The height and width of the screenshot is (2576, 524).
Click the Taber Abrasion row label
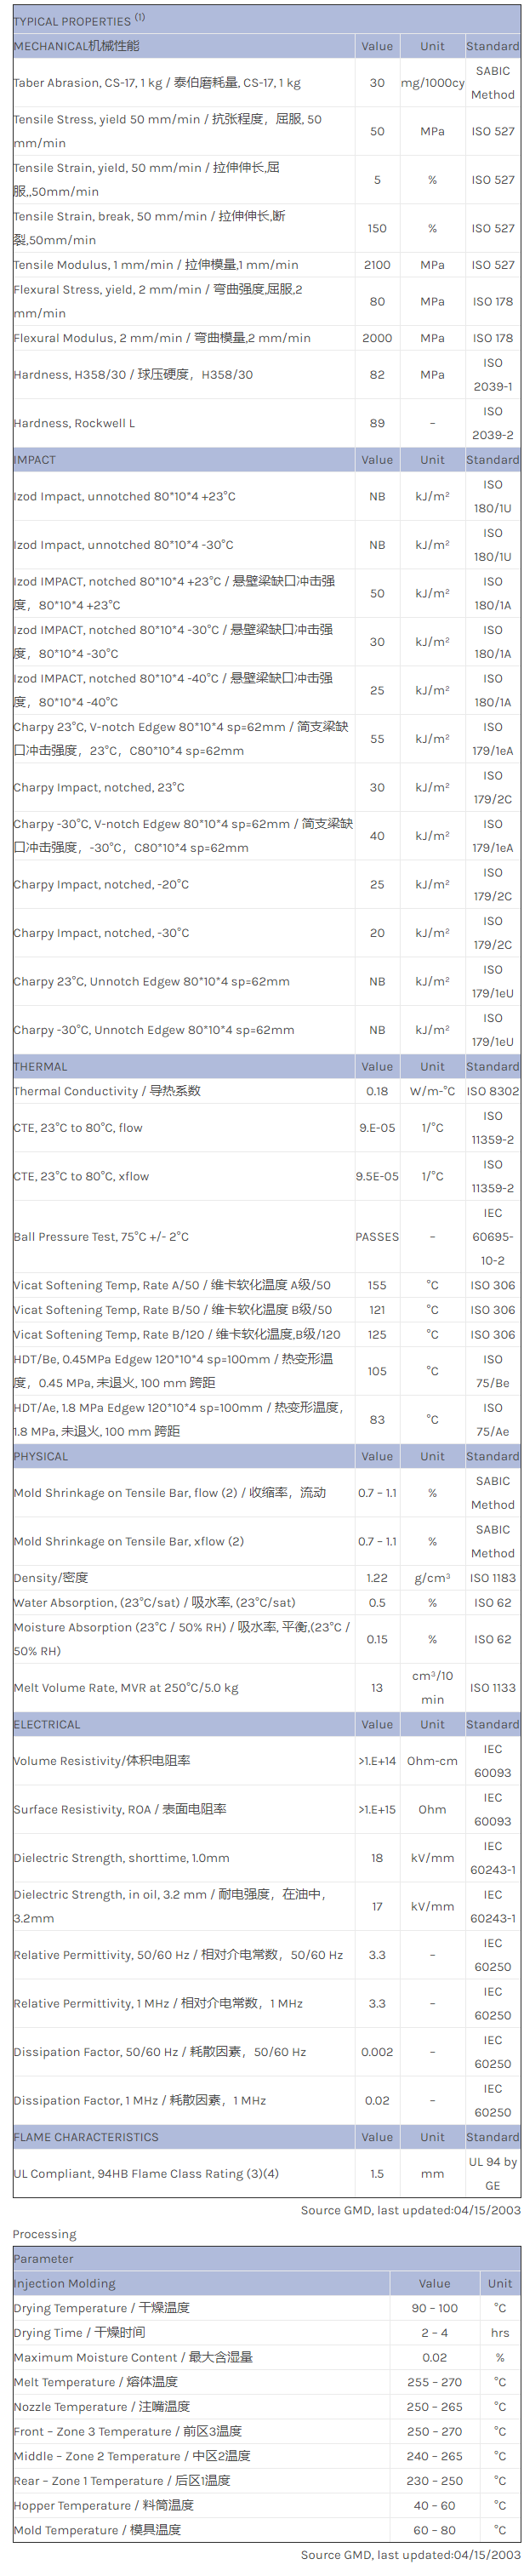coord(157,83)
